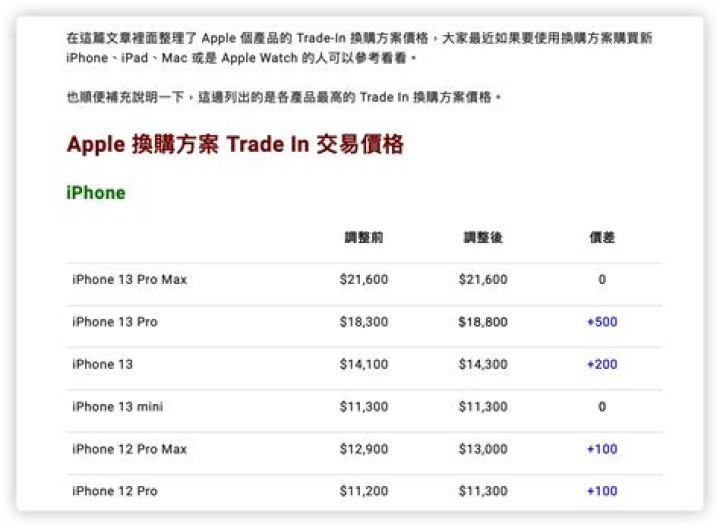Click the intro paragraph beginning 在這篇文章裡面
The width and height of the screenshot is (720, 527).
[360, 48]
